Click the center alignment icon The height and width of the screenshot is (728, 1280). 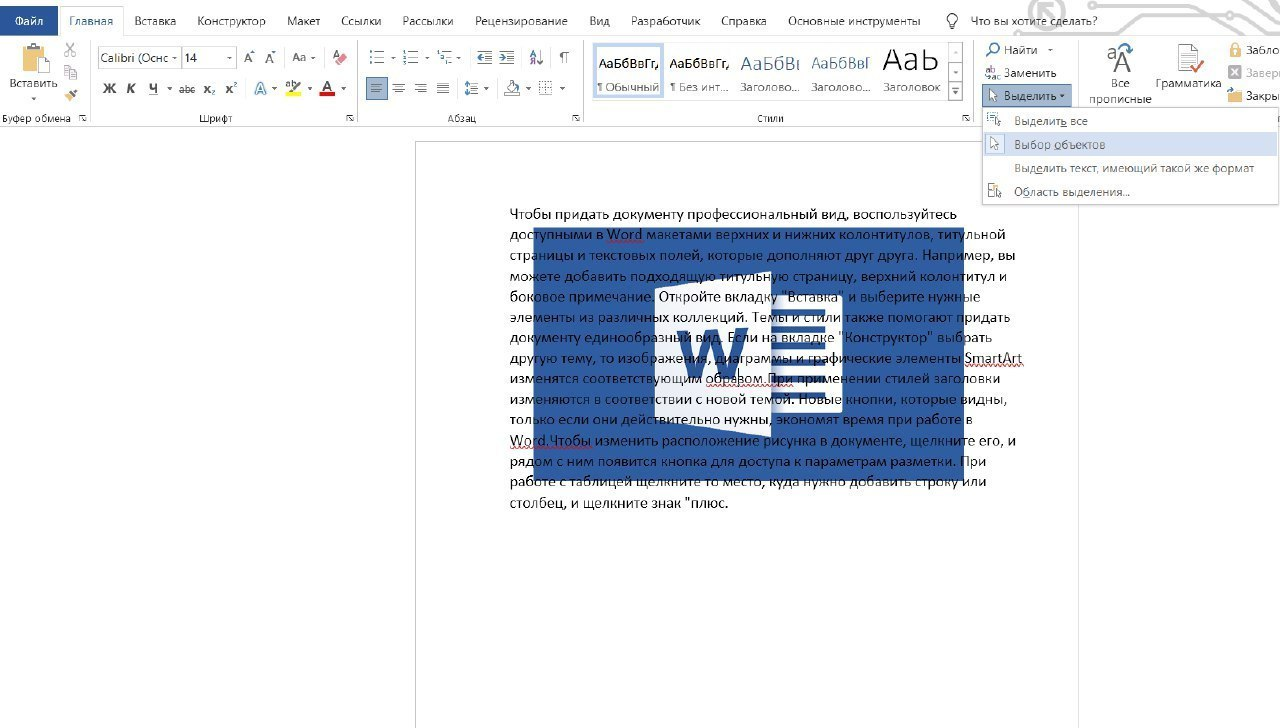pos(398,89)
